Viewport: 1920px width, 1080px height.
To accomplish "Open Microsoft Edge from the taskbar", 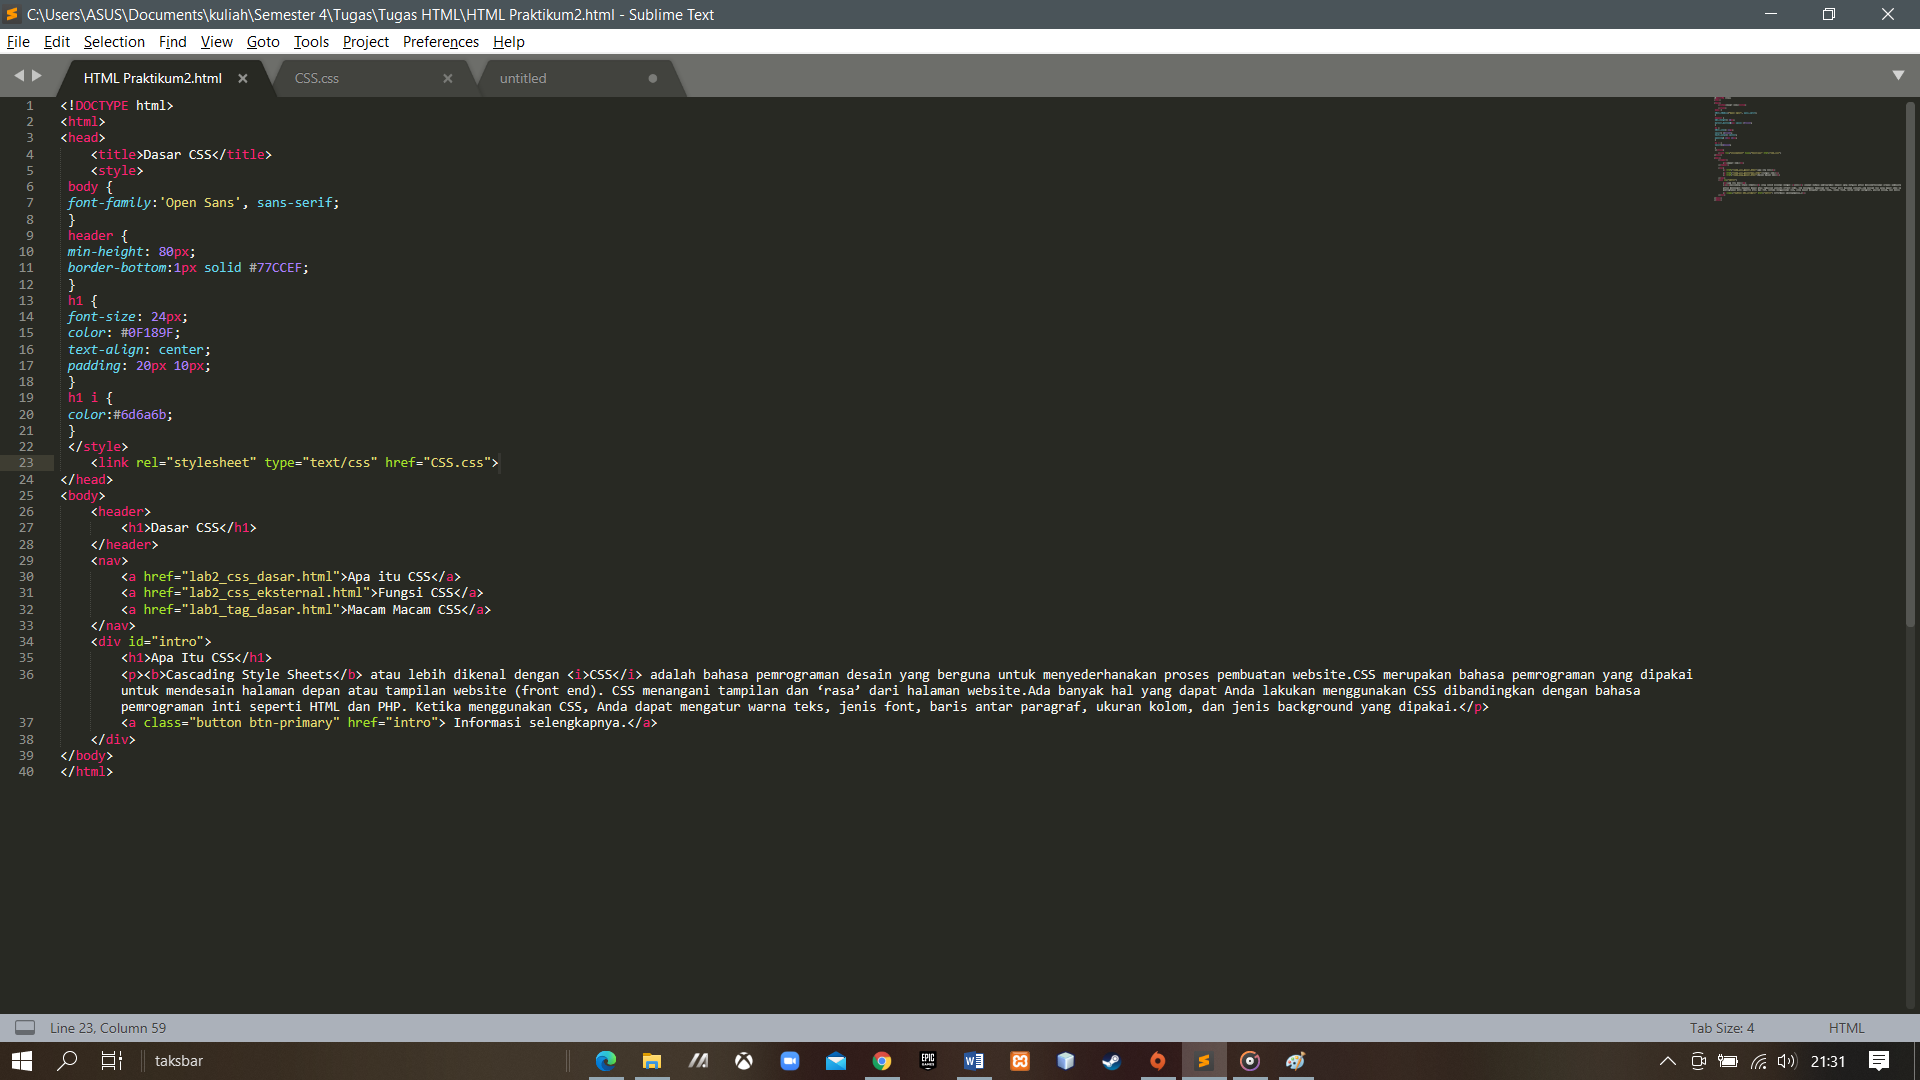I will (606, 1061).
